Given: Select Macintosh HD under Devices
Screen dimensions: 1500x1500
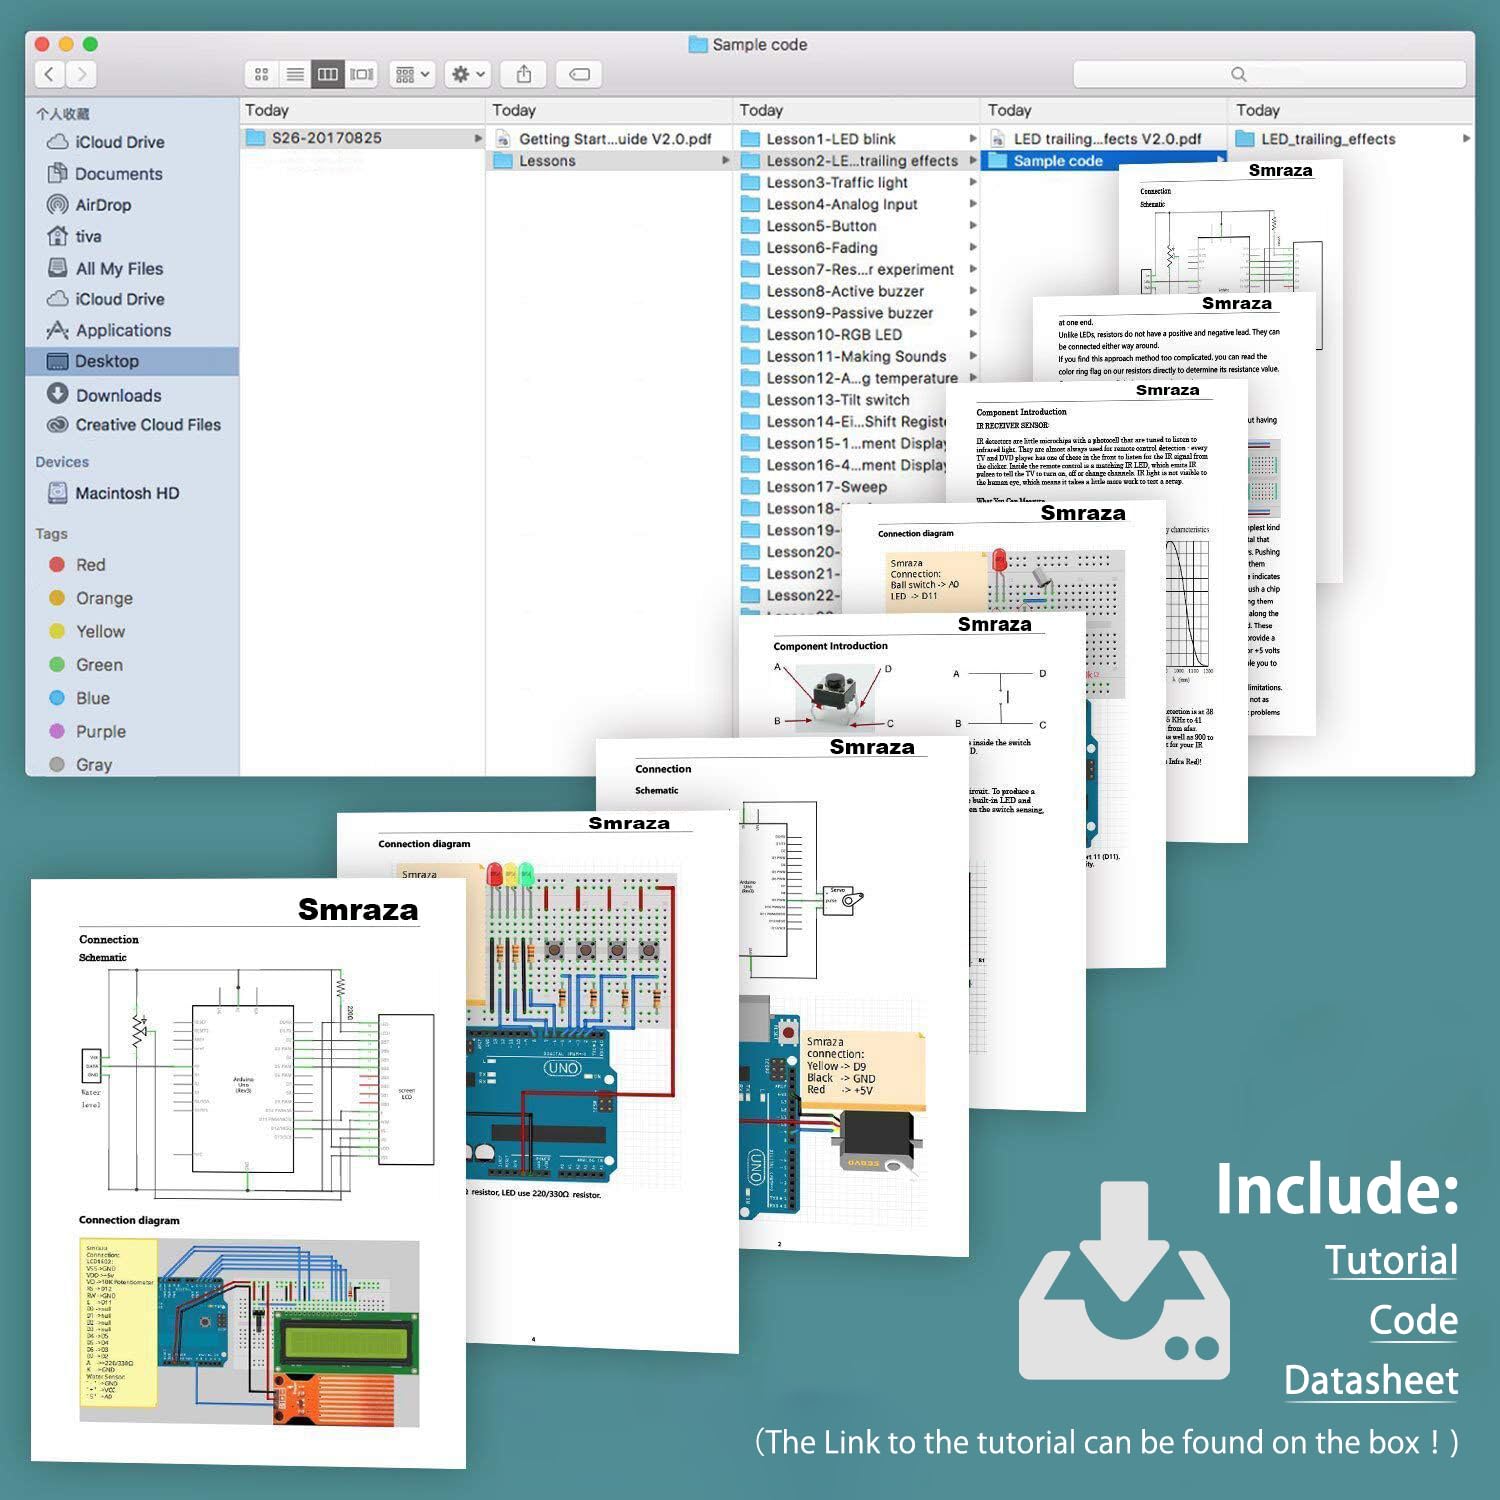Looking at the screenshot, I should pyautogui.click(x=127, y=493).
